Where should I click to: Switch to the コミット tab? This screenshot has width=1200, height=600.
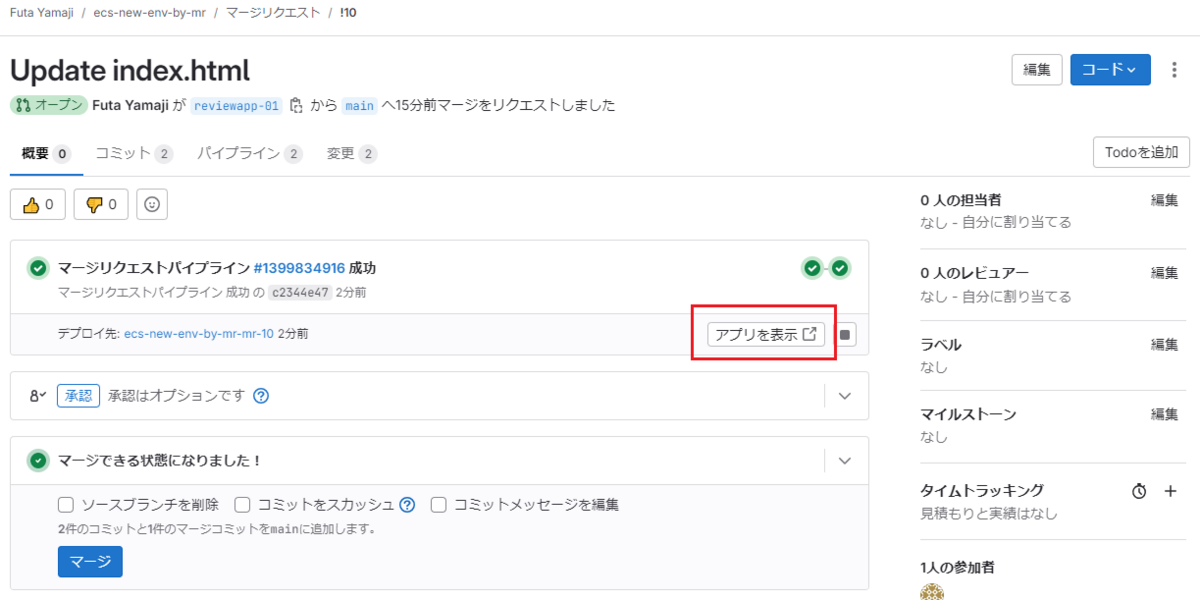pyautogui.click(x=134, y=154)
